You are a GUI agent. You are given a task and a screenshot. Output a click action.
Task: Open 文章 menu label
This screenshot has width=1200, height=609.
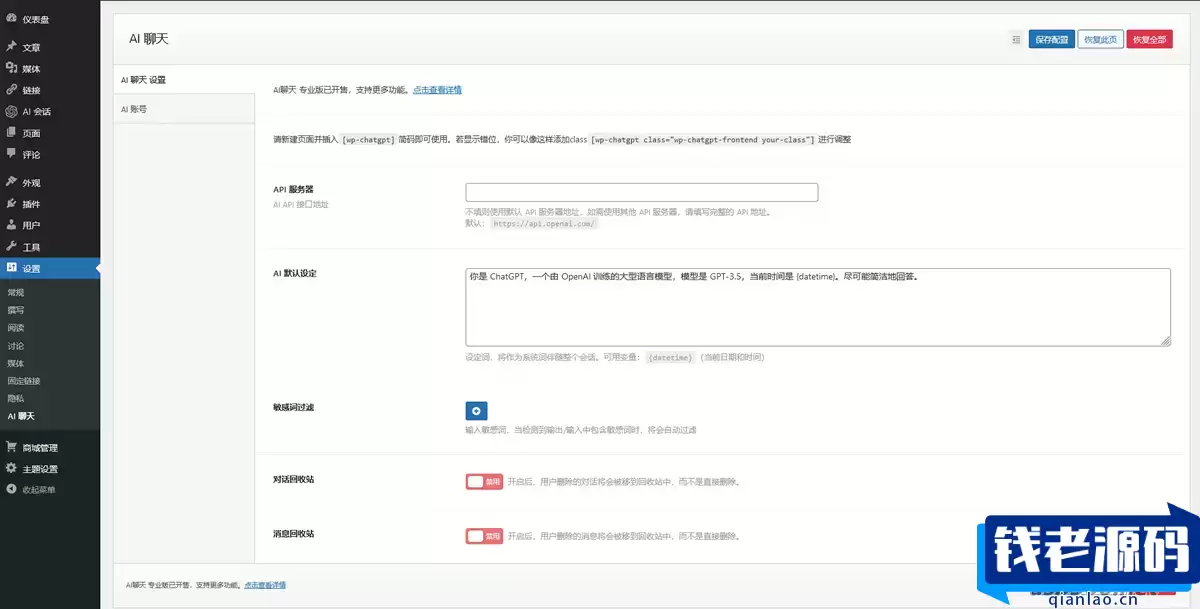pyautogui.click(x=32, y=48)
